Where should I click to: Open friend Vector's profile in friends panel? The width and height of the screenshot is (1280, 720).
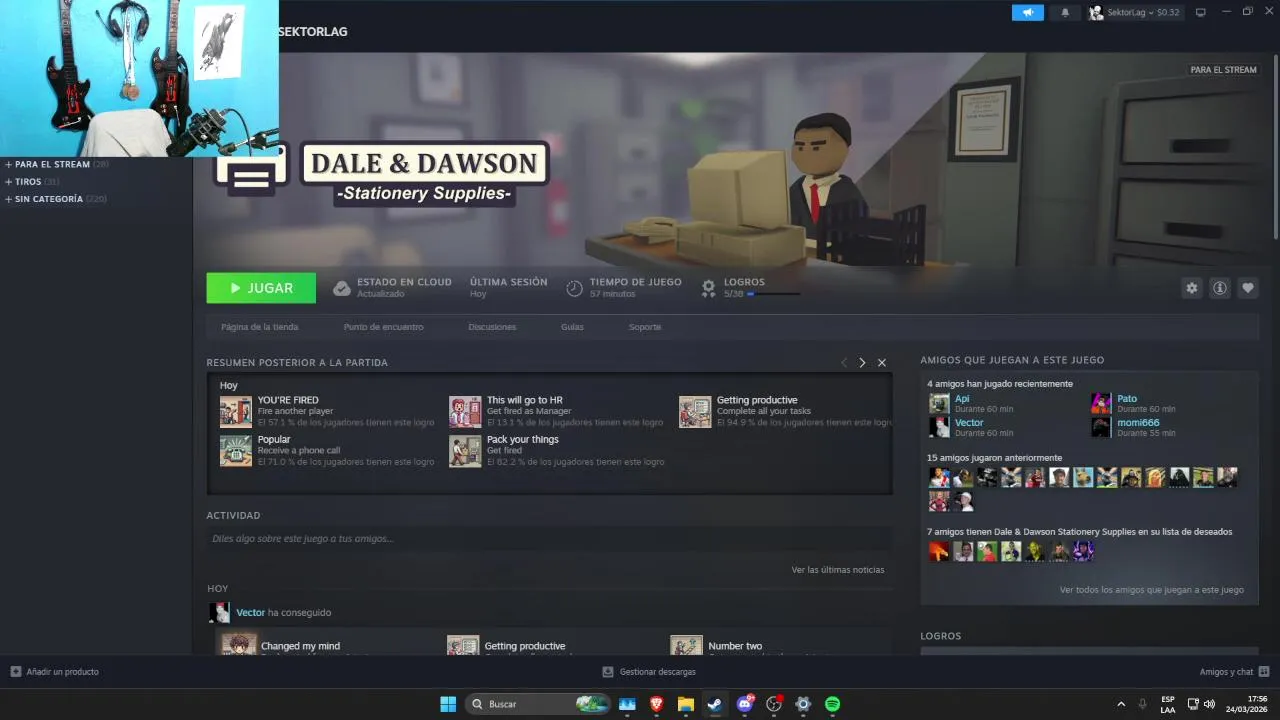969,422
